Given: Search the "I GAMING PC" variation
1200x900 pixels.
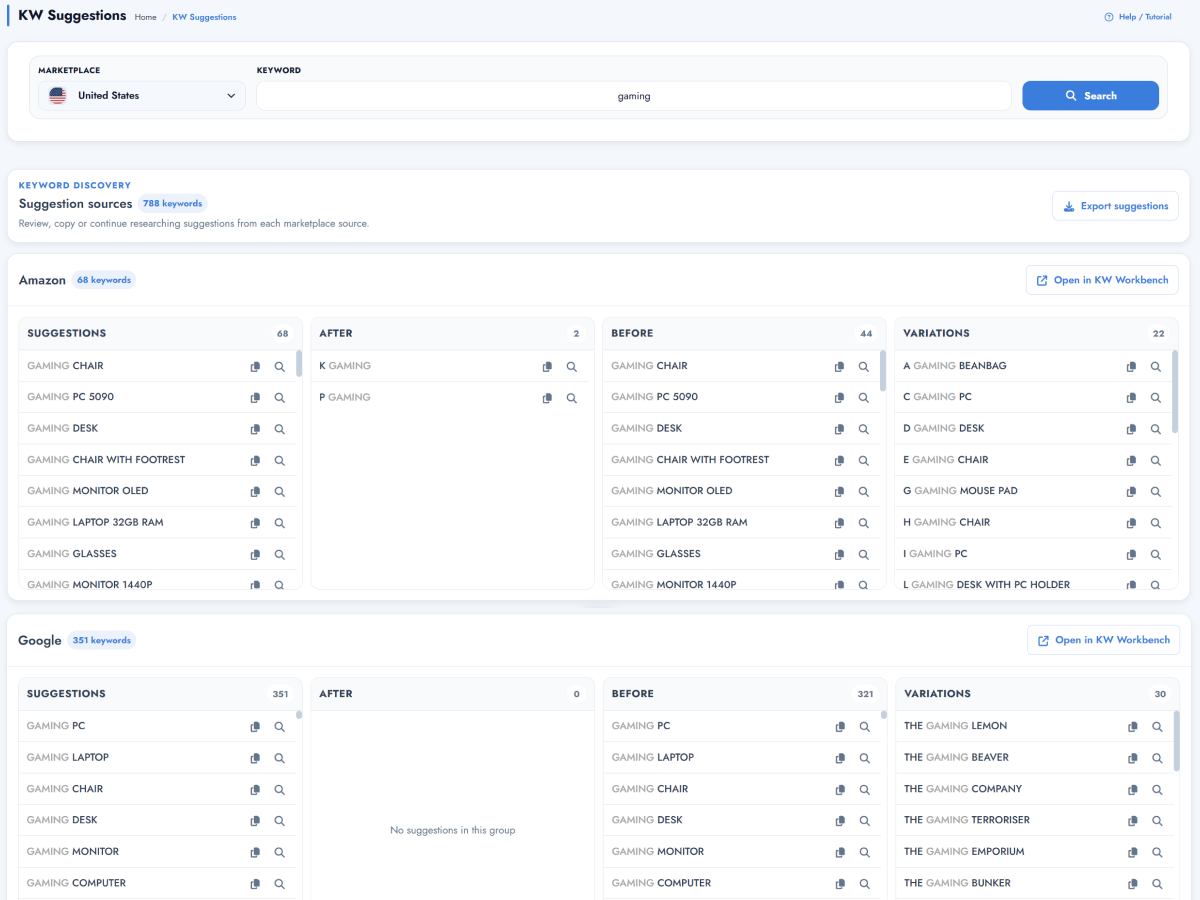Looking at the screenshot, I should [1156, 555].
